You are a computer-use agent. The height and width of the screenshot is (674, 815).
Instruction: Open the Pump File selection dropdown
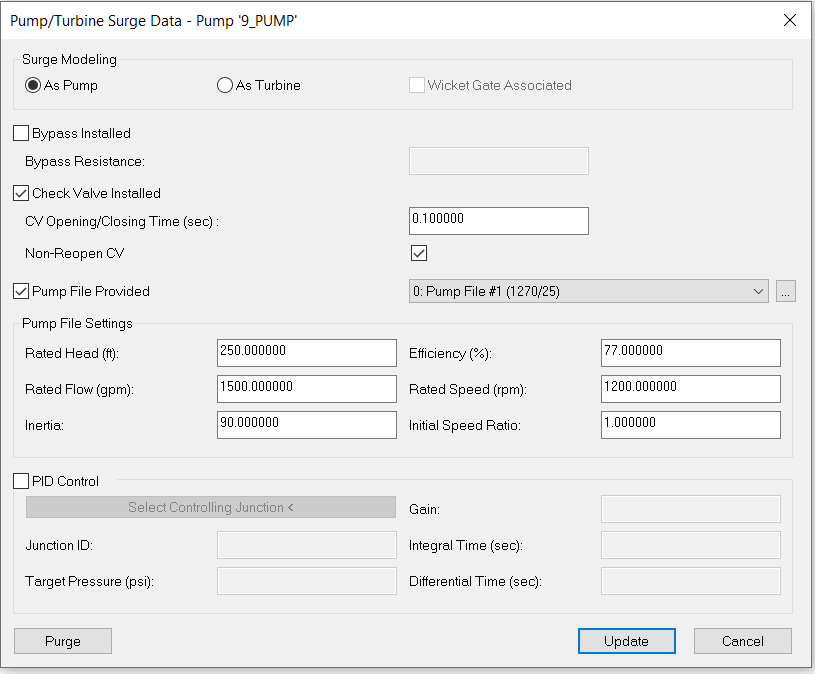(588, 291)
